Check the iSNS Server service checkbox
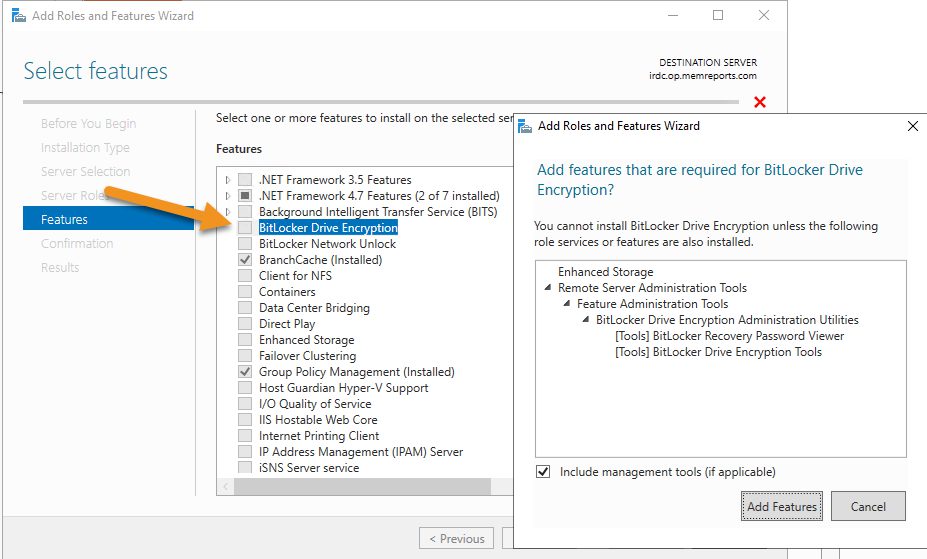This screenshot has height=559, width=927. pyautogui.click(x=245, y=467)
